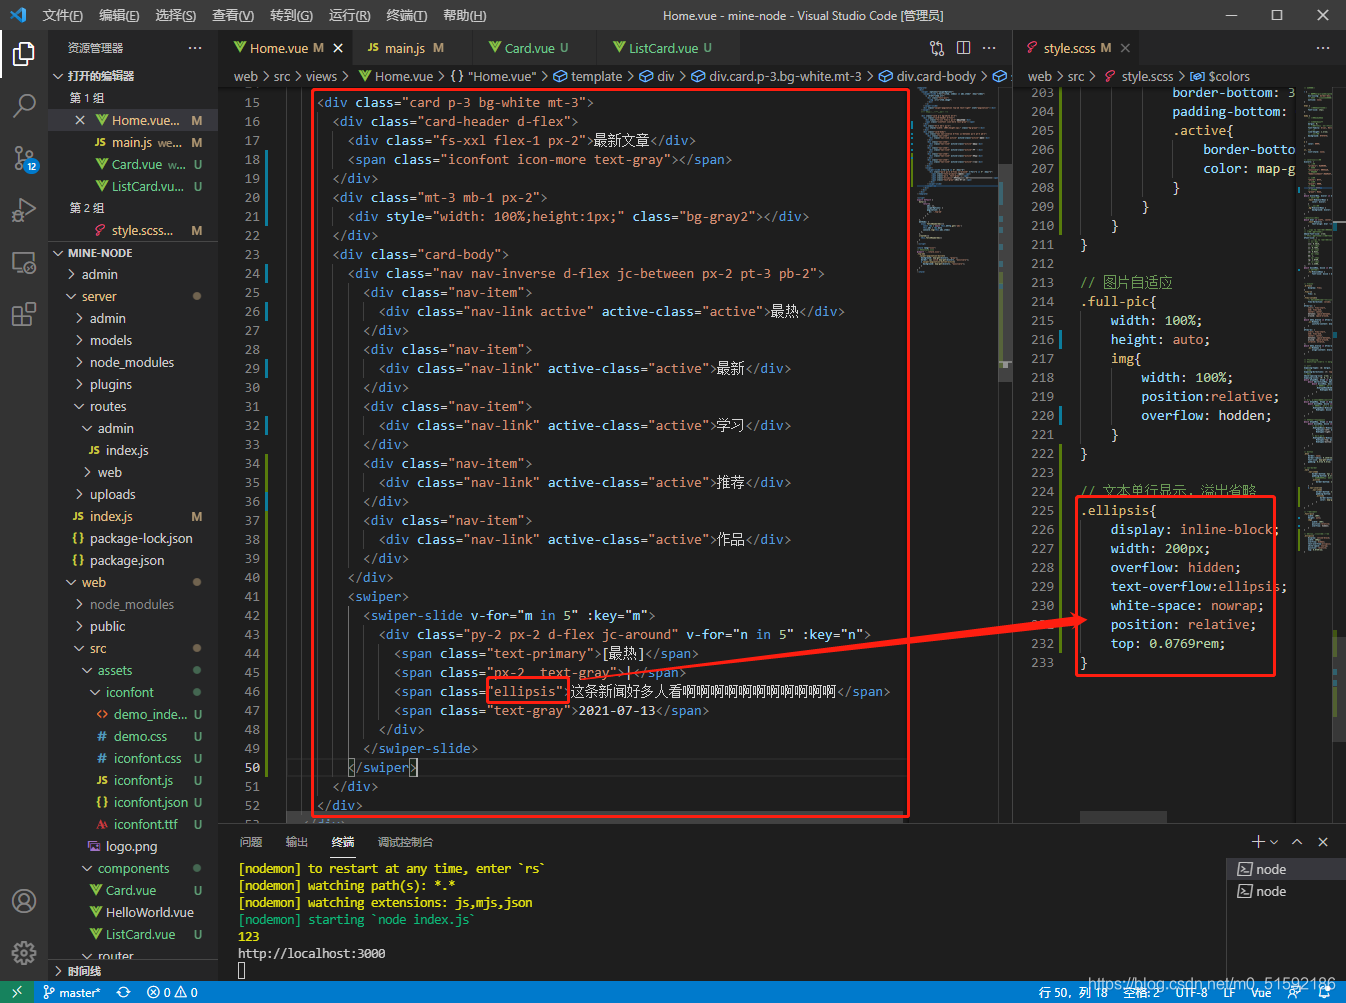Maximize the terminal panel with chevron up
Viewport: 1346px width, 1003px height.
tap(1297, 842)
